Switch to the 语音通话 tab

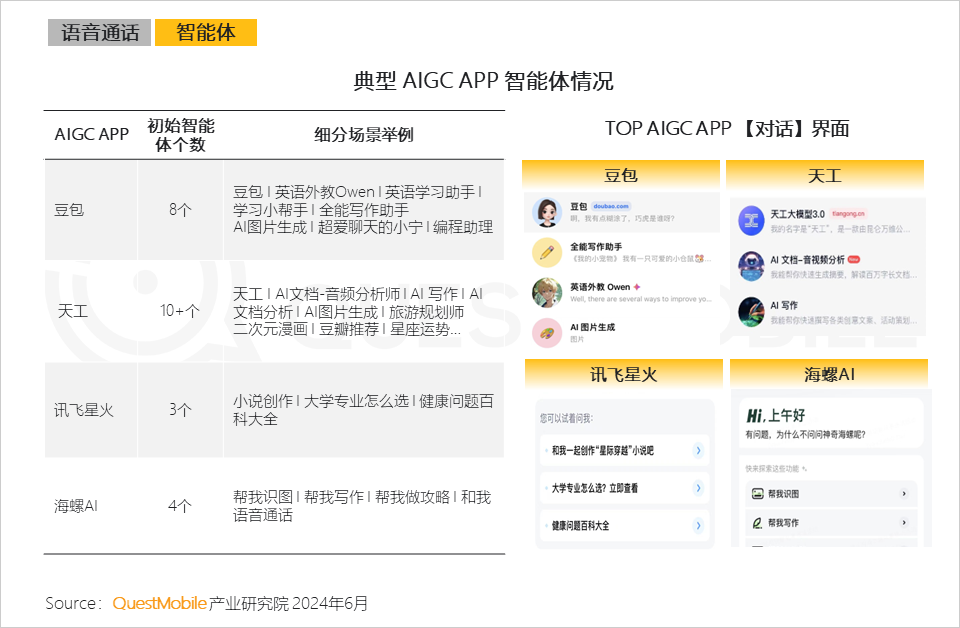(99, 32)
